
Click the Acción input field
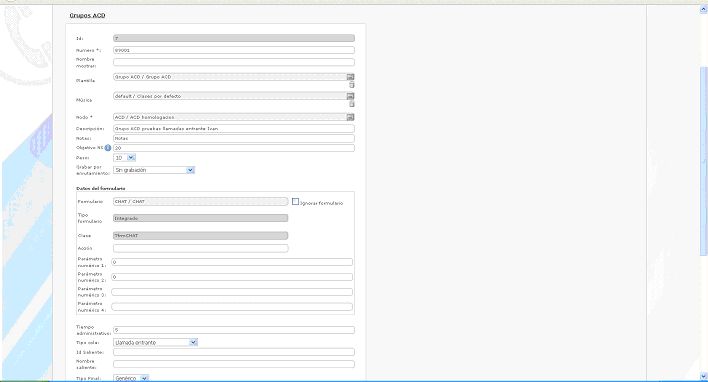(x=200, y=248)
